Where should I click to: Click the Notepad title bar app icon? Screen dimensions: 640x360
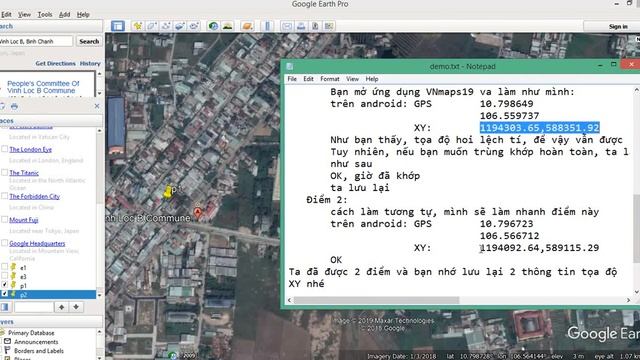pos(290,66)
